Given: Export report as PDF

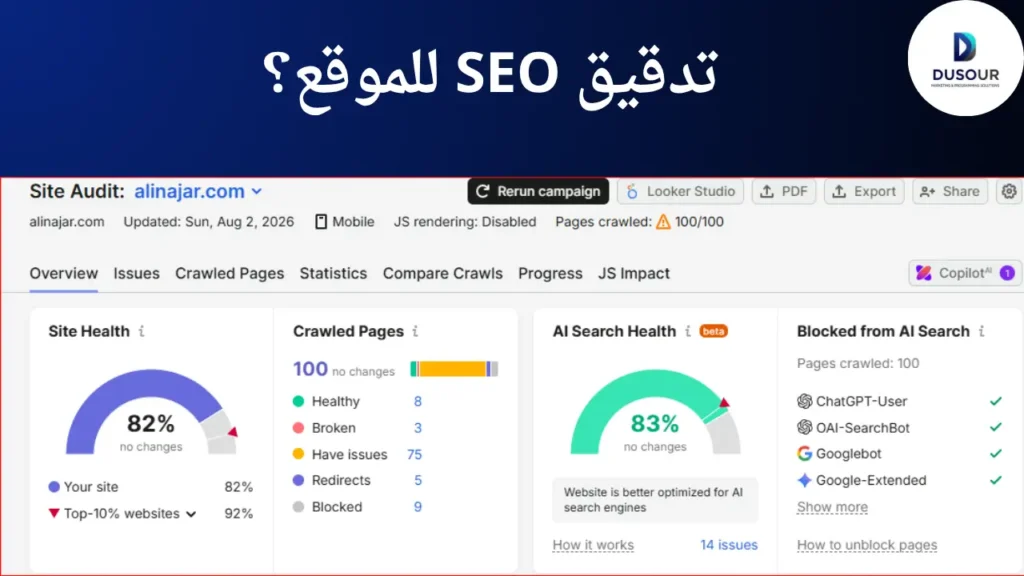Looking at the screenshot, I should [x=784, y=191].
